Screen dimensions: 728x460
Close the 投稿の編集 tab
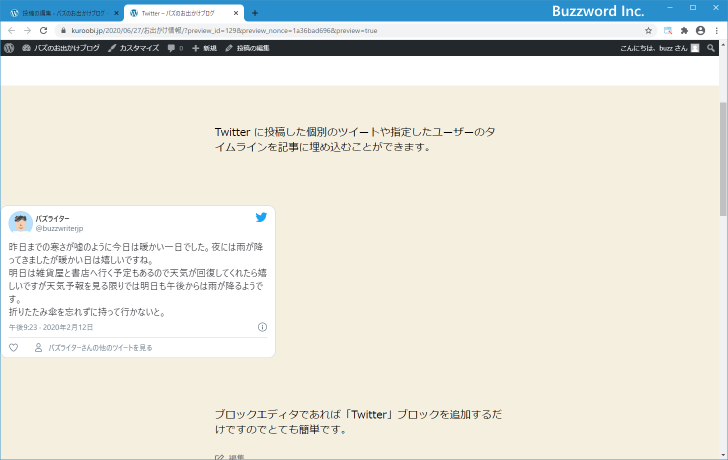117,13
